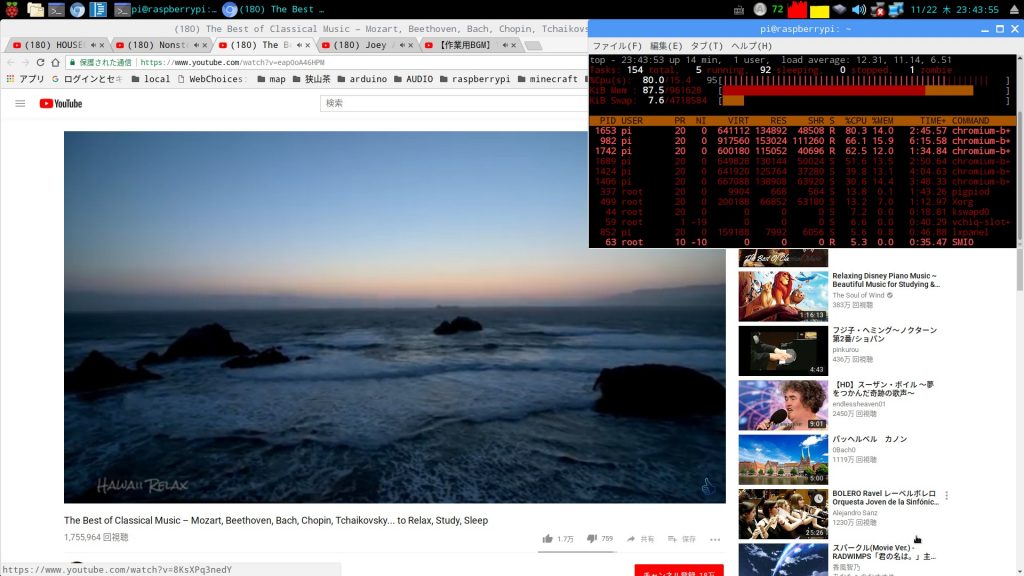Open the パッヘルベル カノン video thumbnail

(x=783, y=459)
